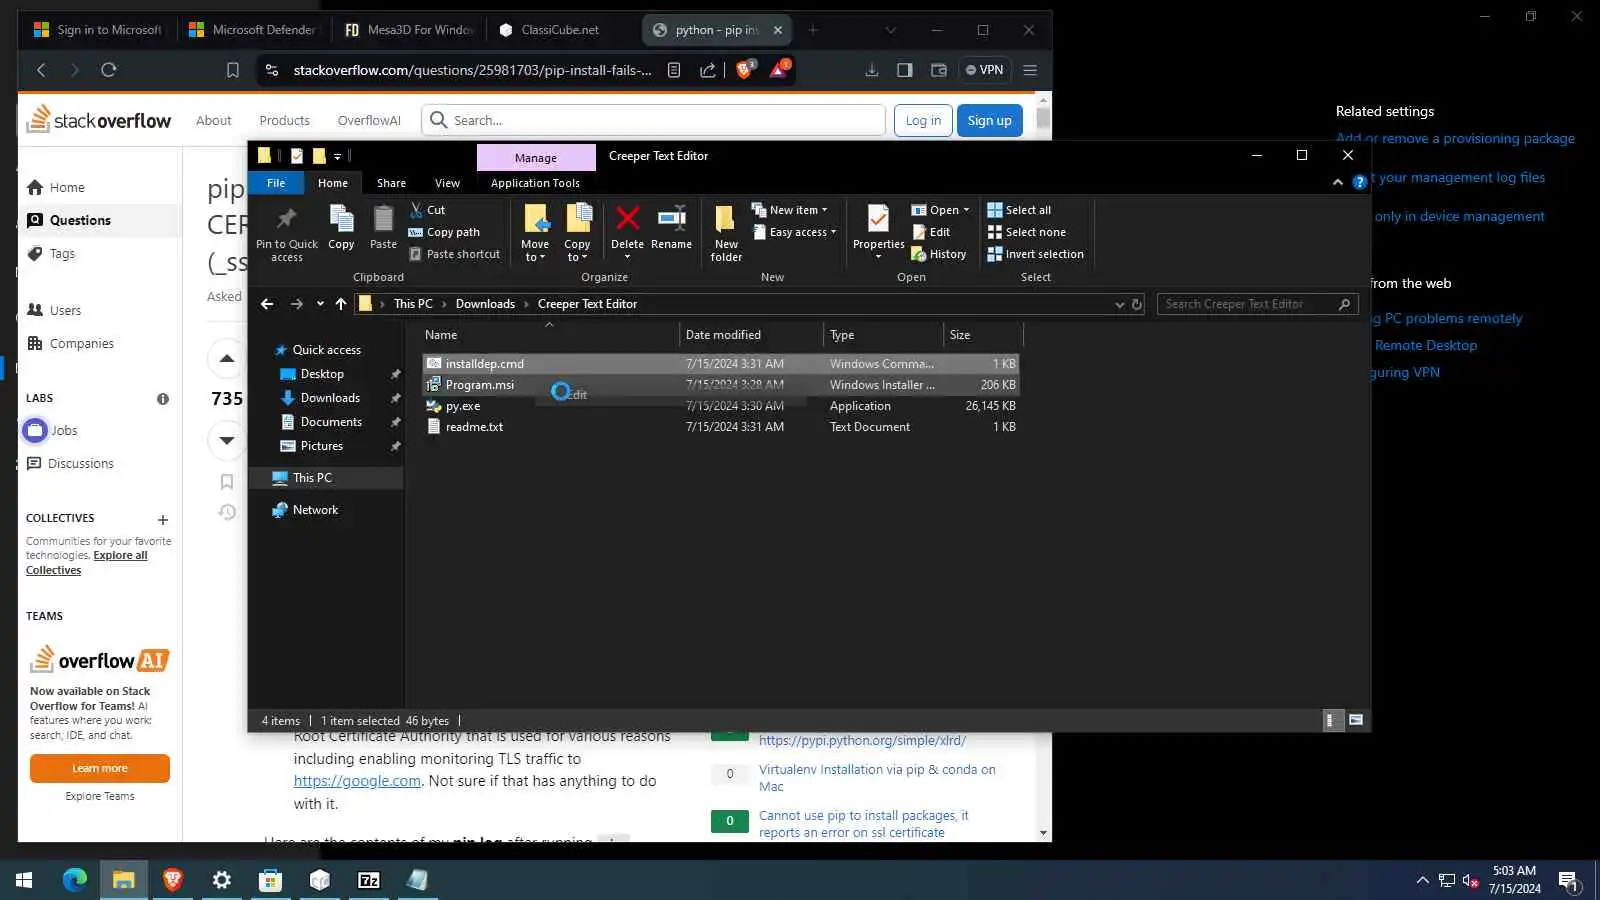Viewport: 1600px width, 900px height.
Task: Expand address bar history dropdown
Action: (x=1119, y=304)
